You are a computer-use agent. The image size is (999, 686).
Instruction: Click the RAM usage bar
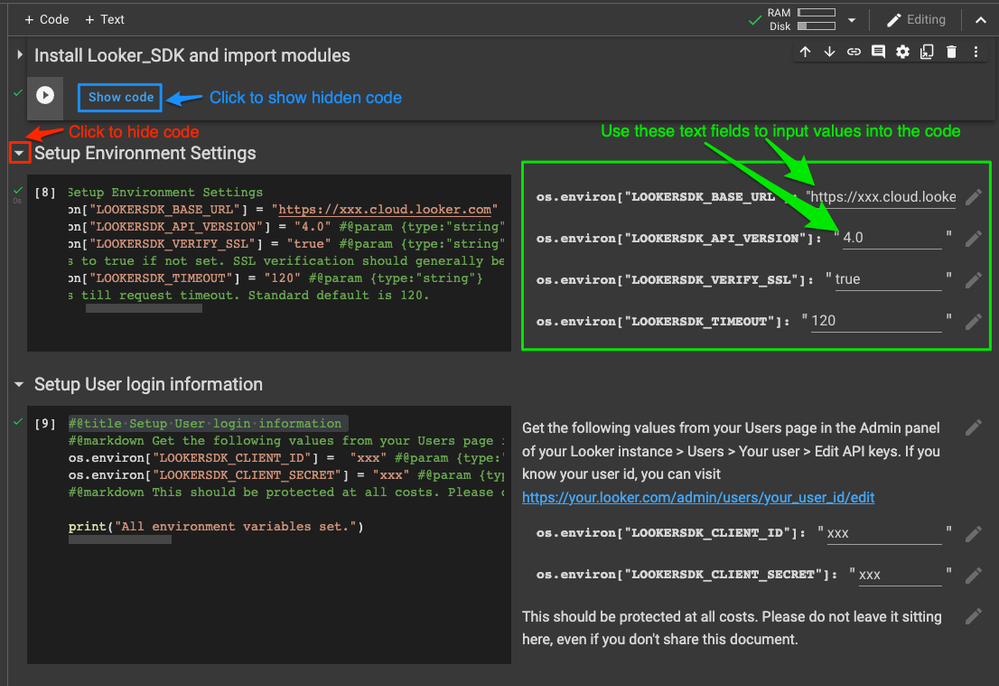[816, 12]
